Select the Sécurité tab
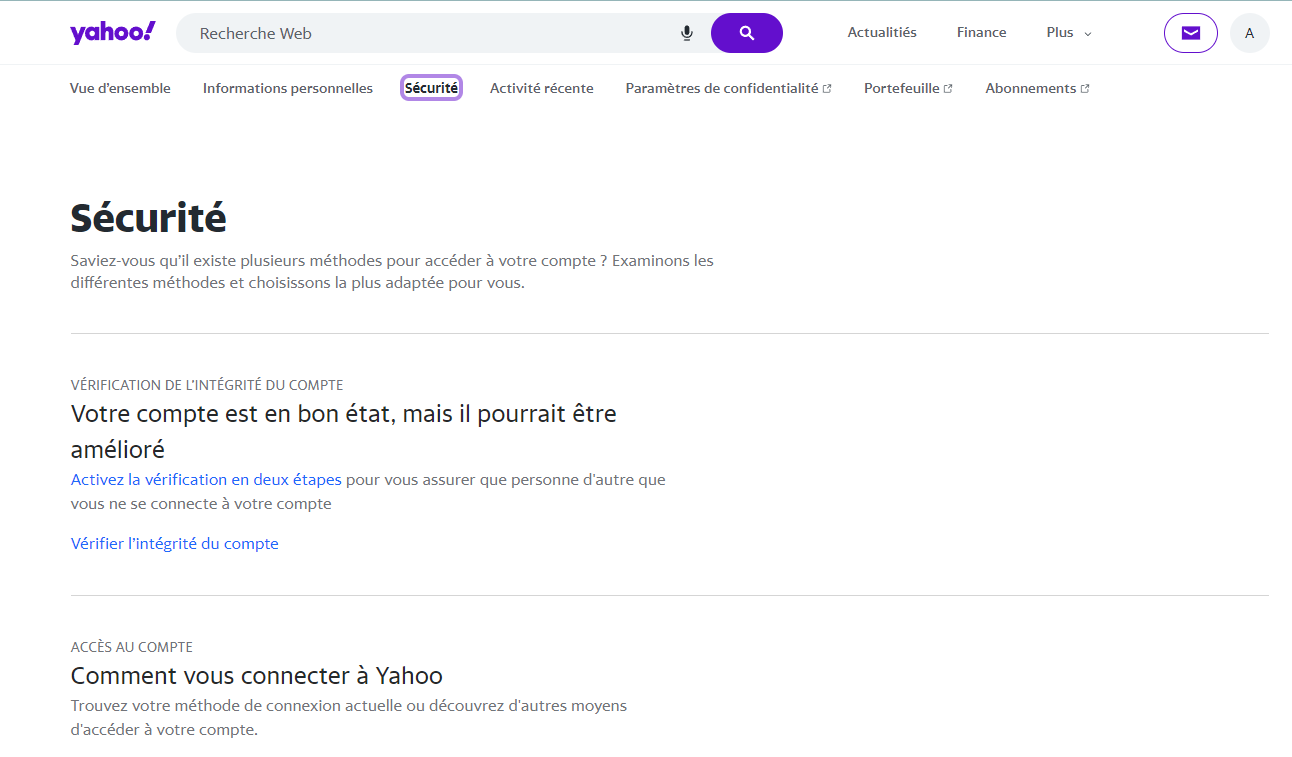The width and height of the screenshot is (1292, 757). coord(431,88)
